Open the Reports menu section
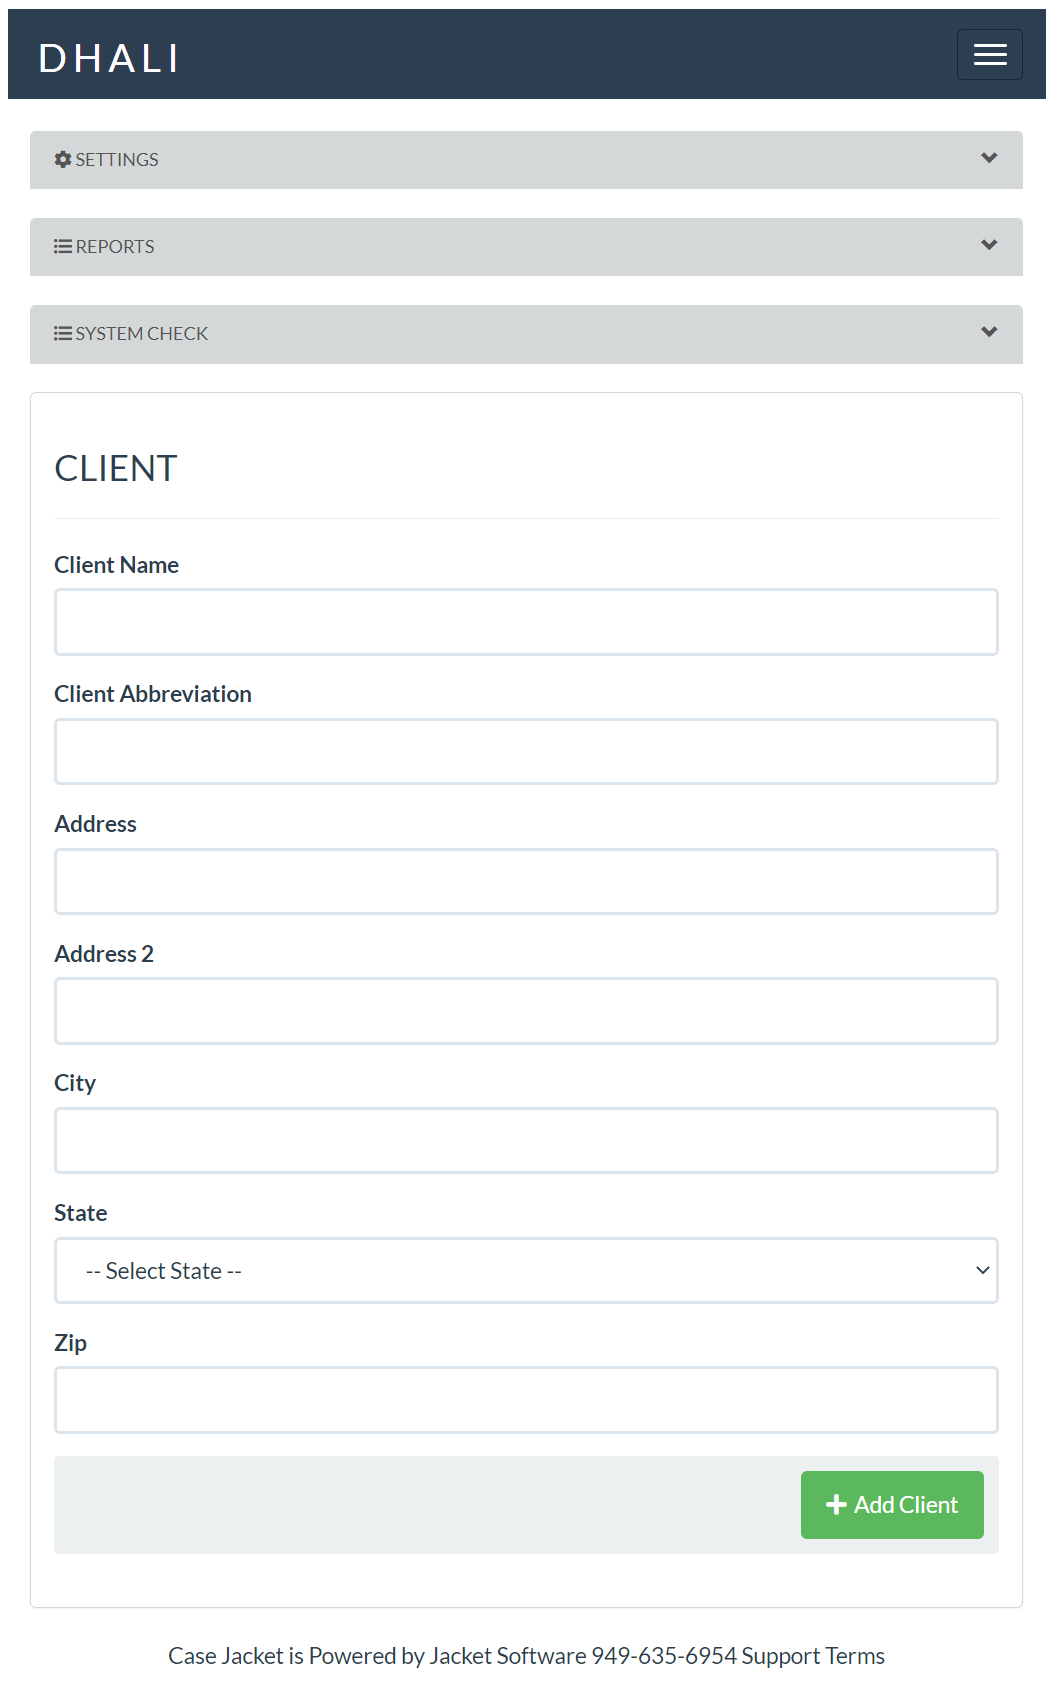The width and height of the screenshot is (1053, 1684). point(115,247)
